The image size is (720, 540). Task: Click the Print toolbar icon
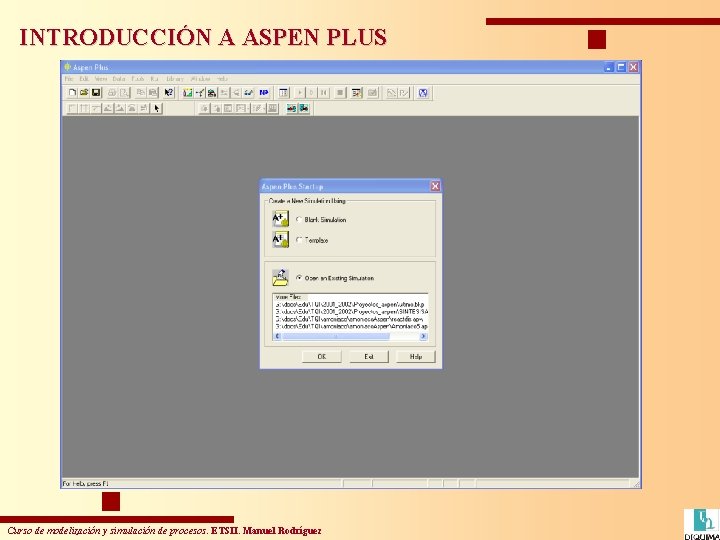pyautogui.click(x=112, y=93)
